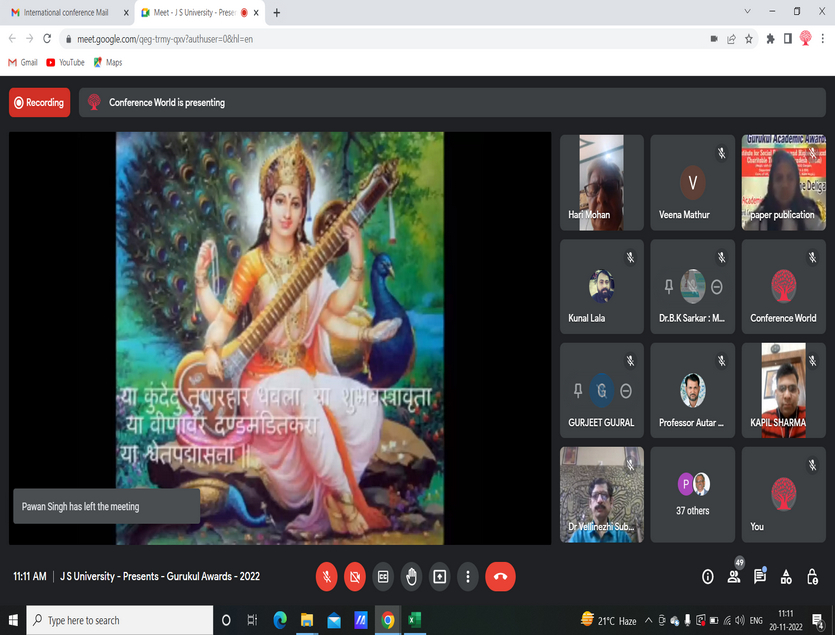
Task: Open Task View on the taskbar
Action: (252, 620)
